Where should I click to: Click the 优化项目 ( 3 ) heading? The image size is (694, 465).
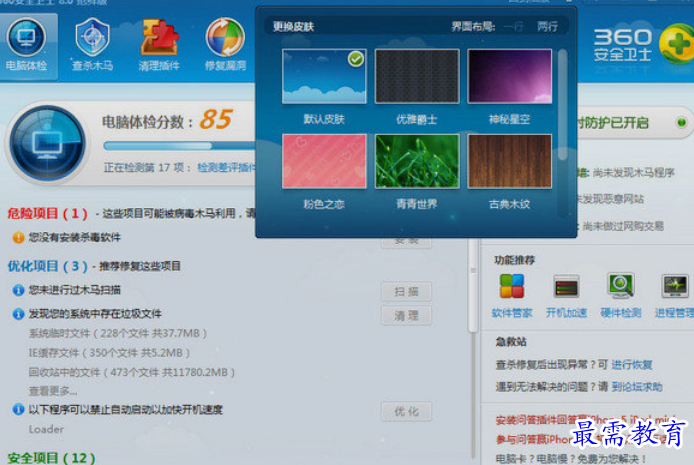47,266
